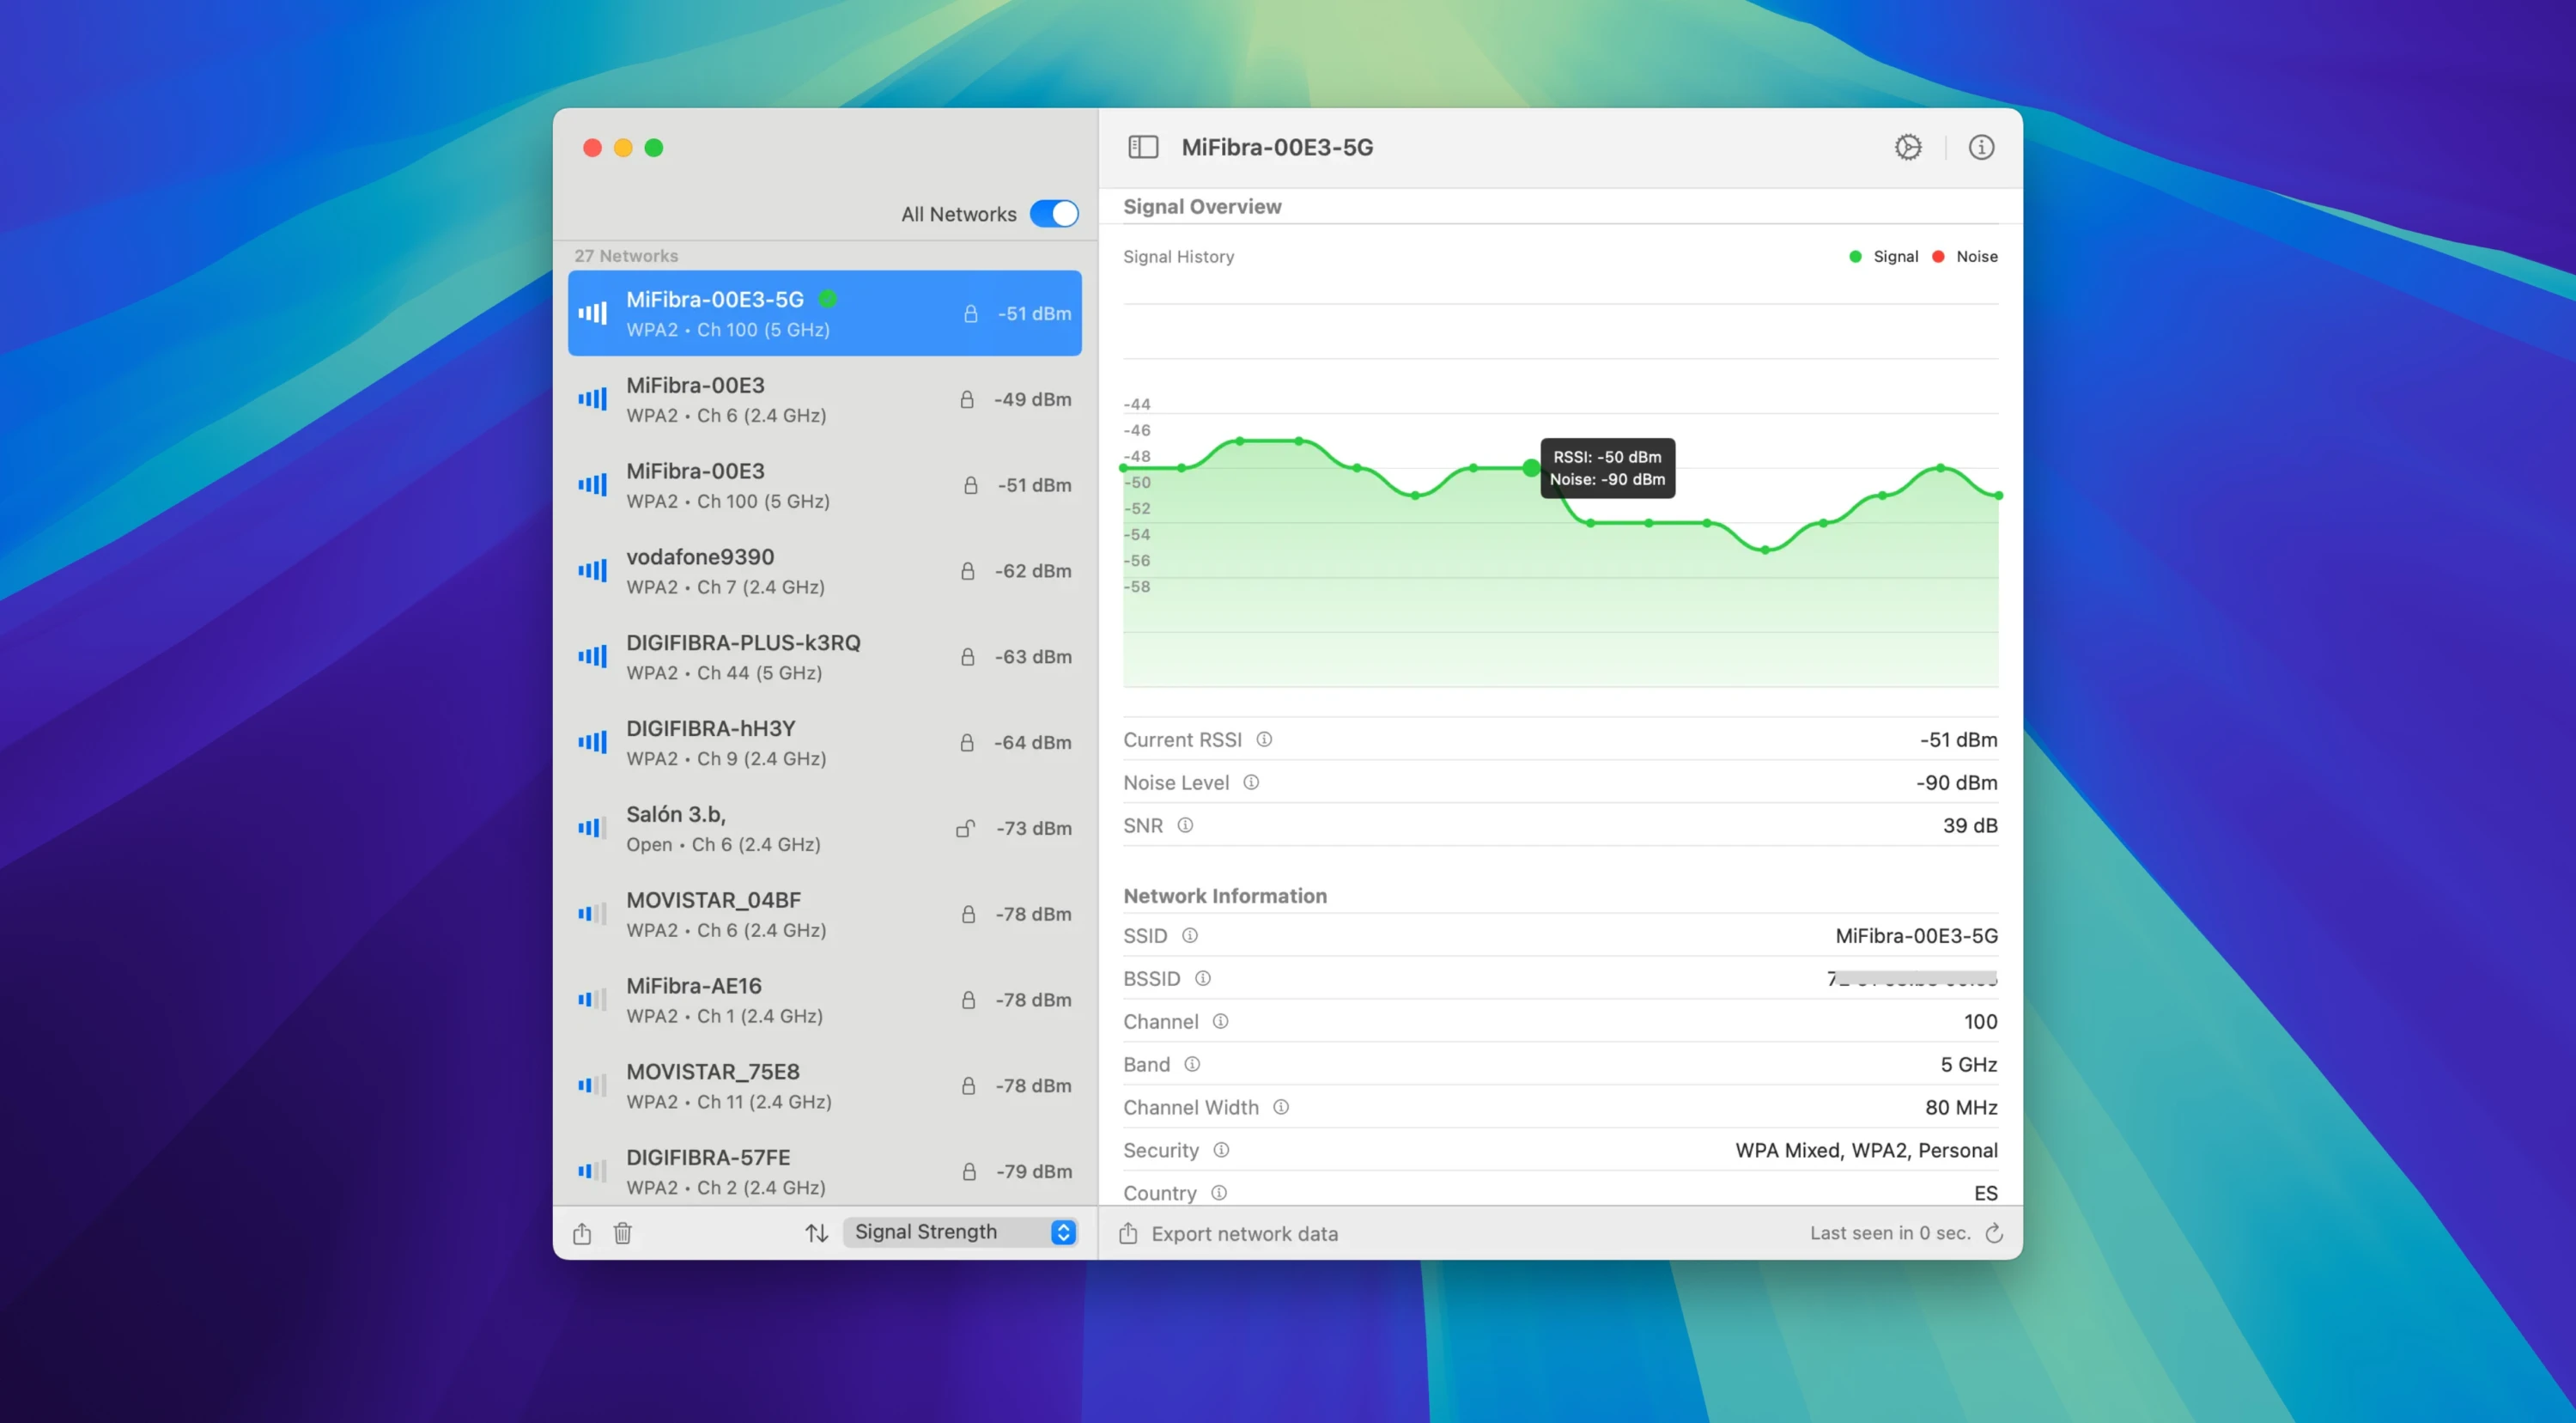Open the Signal Strength sort dropdown
The height and width of the screenshot is (1423, 2576).
[x=960, y=1231]
